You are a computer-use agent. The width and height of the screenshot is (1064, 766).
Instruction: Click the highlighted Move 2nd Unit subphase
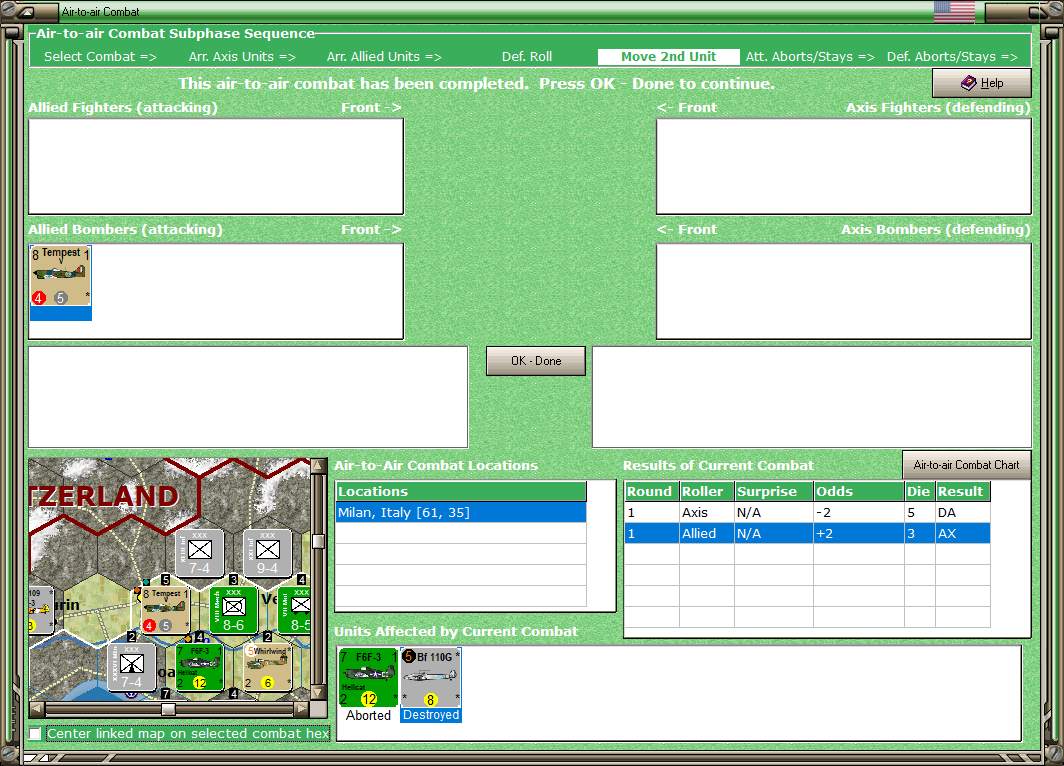coord(668,57)
